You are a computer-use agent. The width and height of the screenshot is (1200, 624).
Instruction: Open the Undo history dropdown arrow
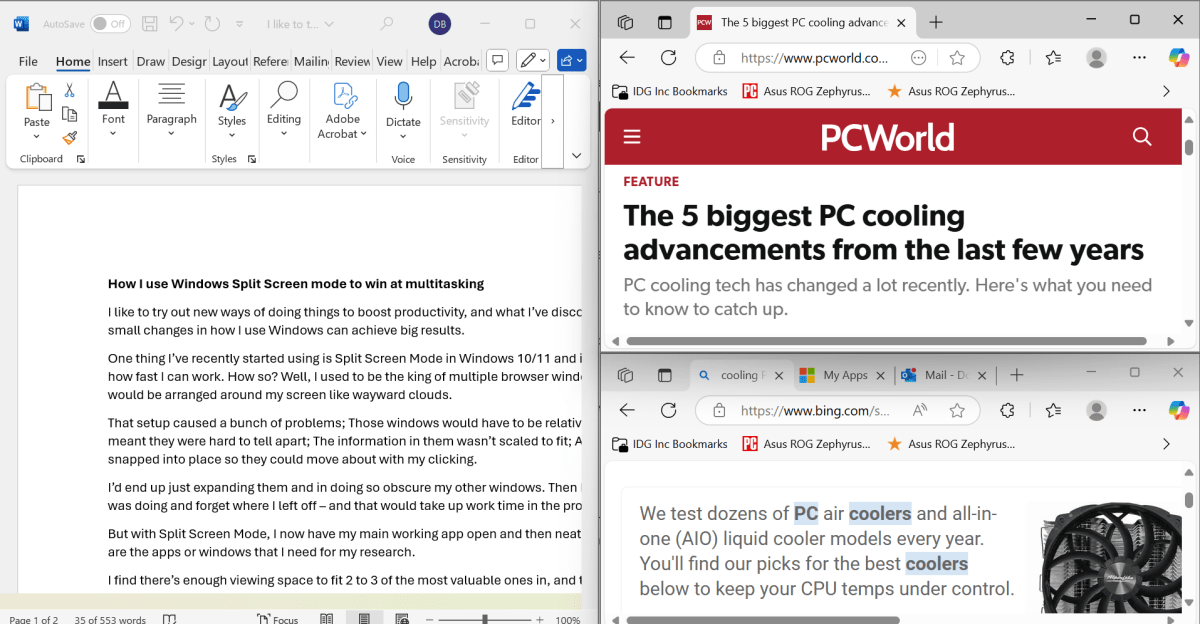[x=193, y=23]
